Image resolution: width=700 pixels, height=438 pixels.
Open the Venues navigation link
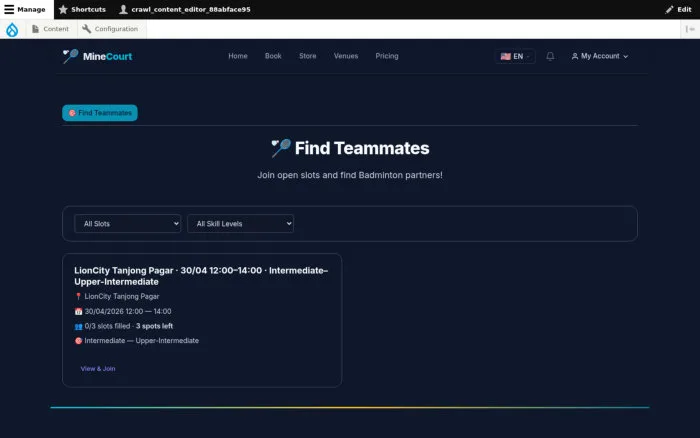pos(346,56)
